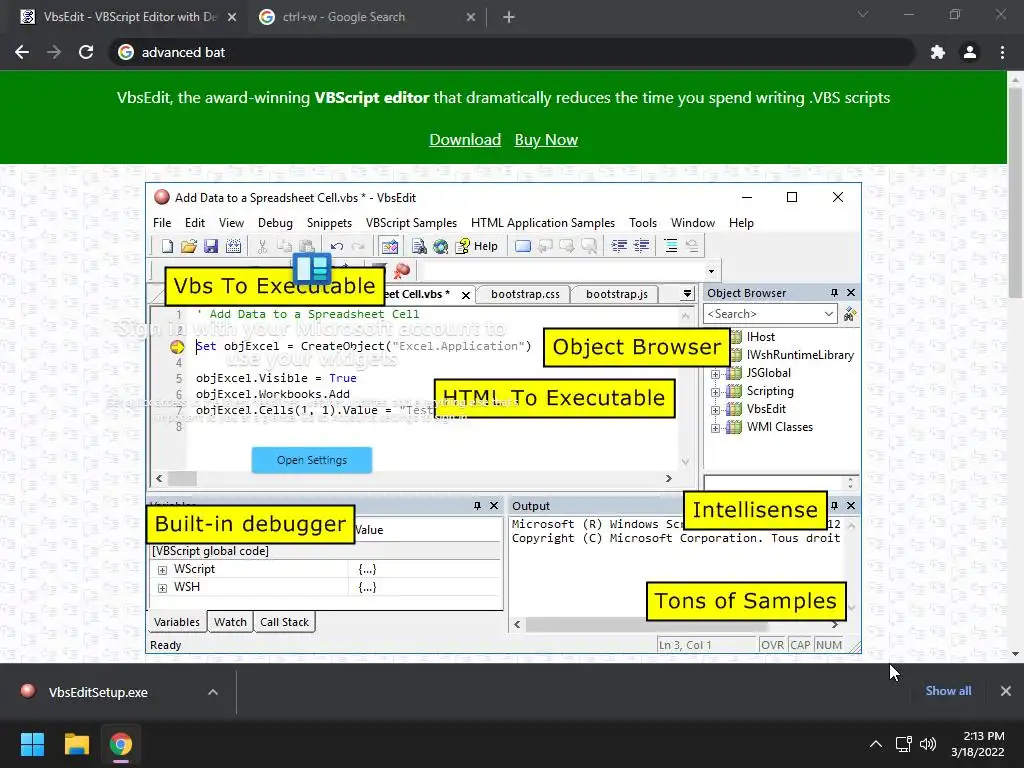Open Windows Start menu
The image size is (1024, 768).
pos(32,744)
